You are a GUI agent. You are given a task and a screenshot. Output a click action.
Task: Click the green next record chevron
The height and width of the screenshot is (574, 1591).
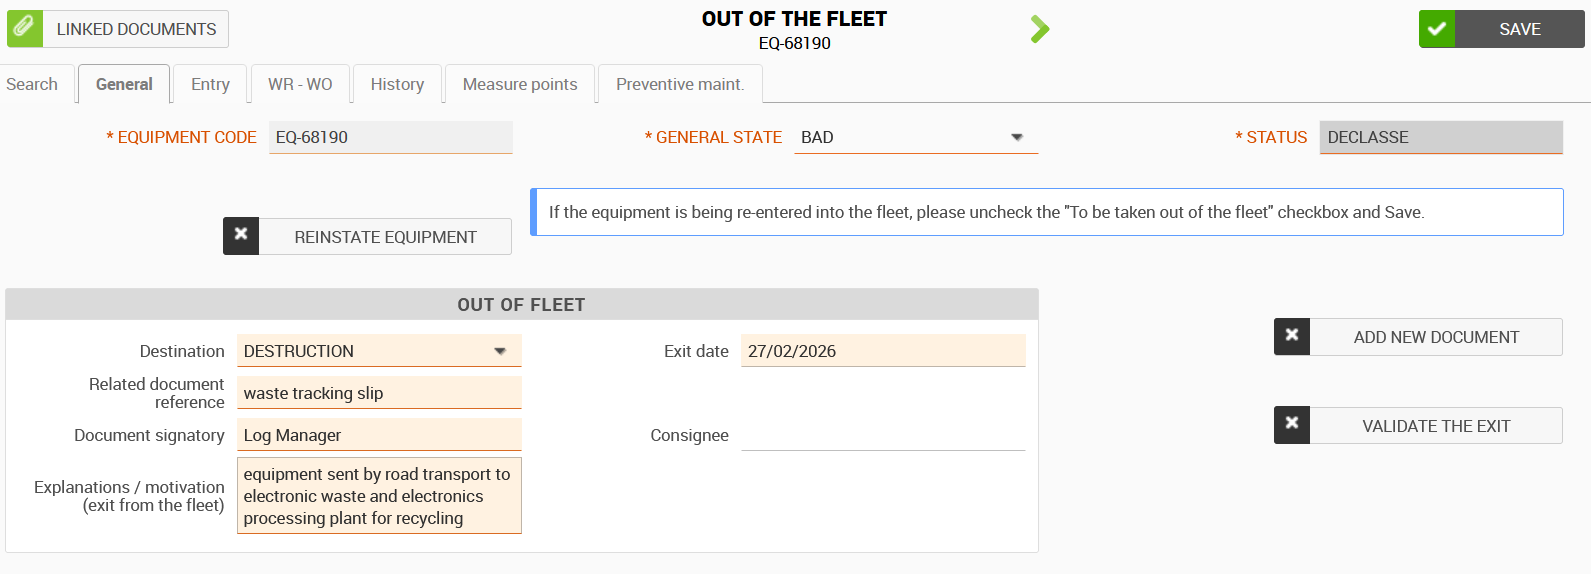(1040, 29)
